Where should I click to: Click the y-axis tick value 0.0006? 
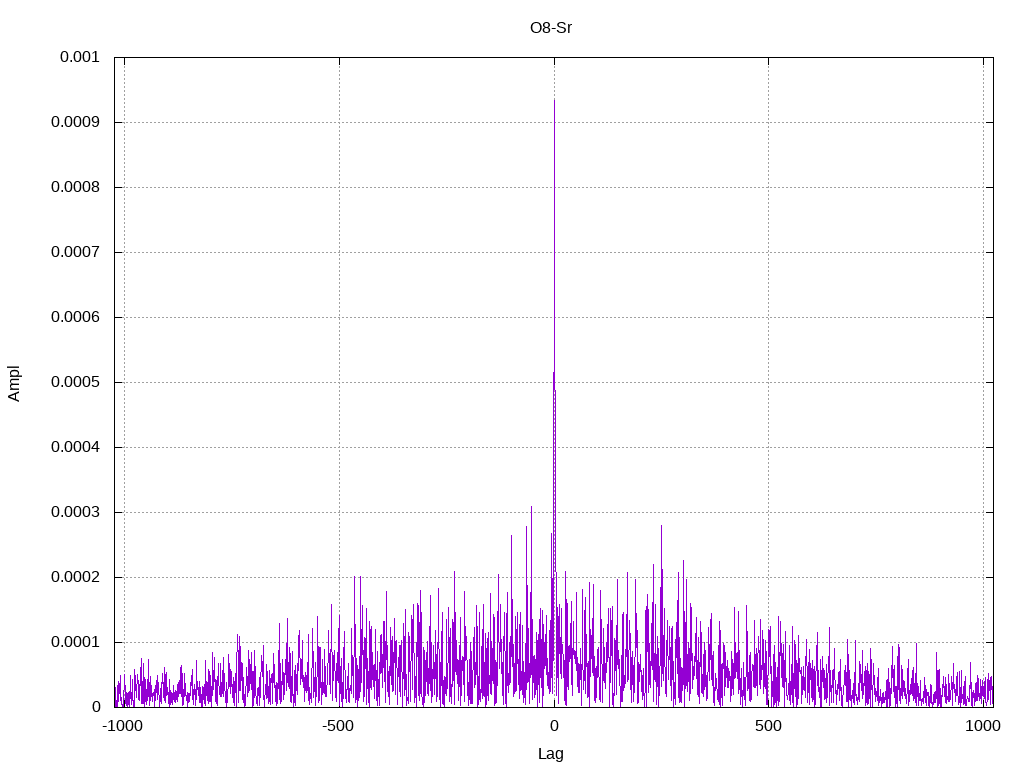(x=75, y=317)
